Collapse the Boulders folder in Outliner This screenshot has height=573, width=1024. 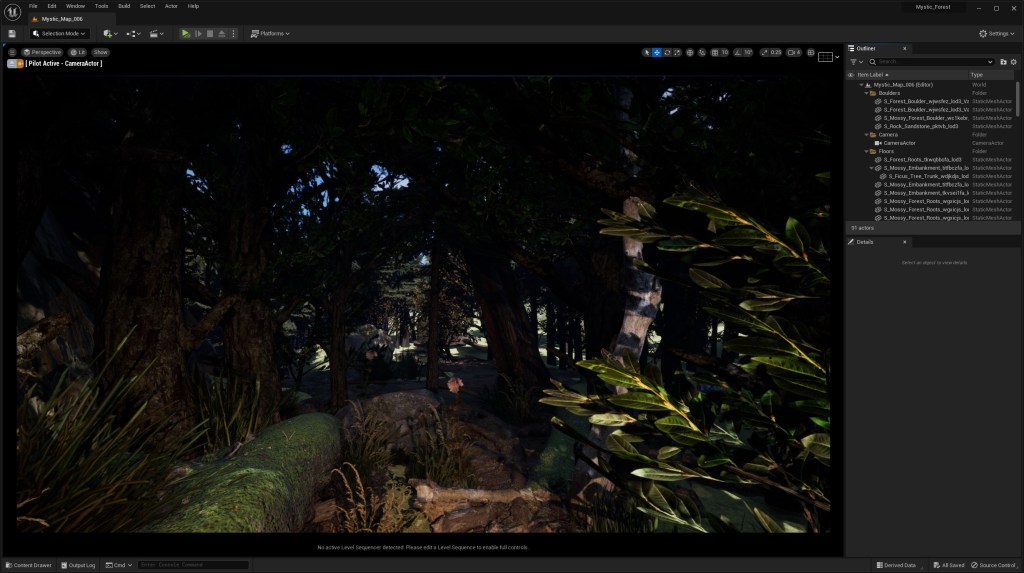point(866,93)
